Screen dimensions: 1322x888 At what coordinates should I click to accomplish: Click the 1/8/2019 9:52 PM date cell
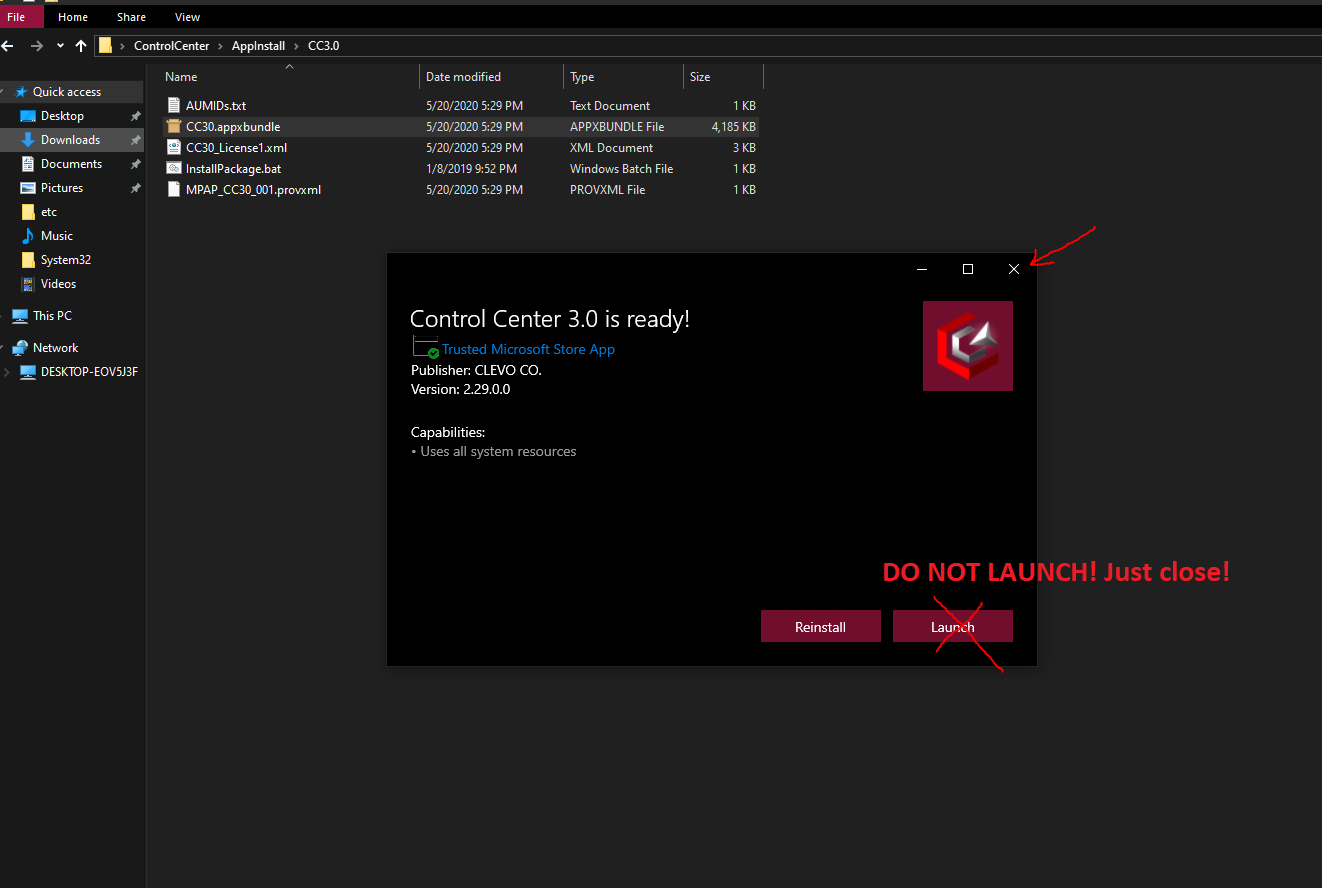coord(471,169)
